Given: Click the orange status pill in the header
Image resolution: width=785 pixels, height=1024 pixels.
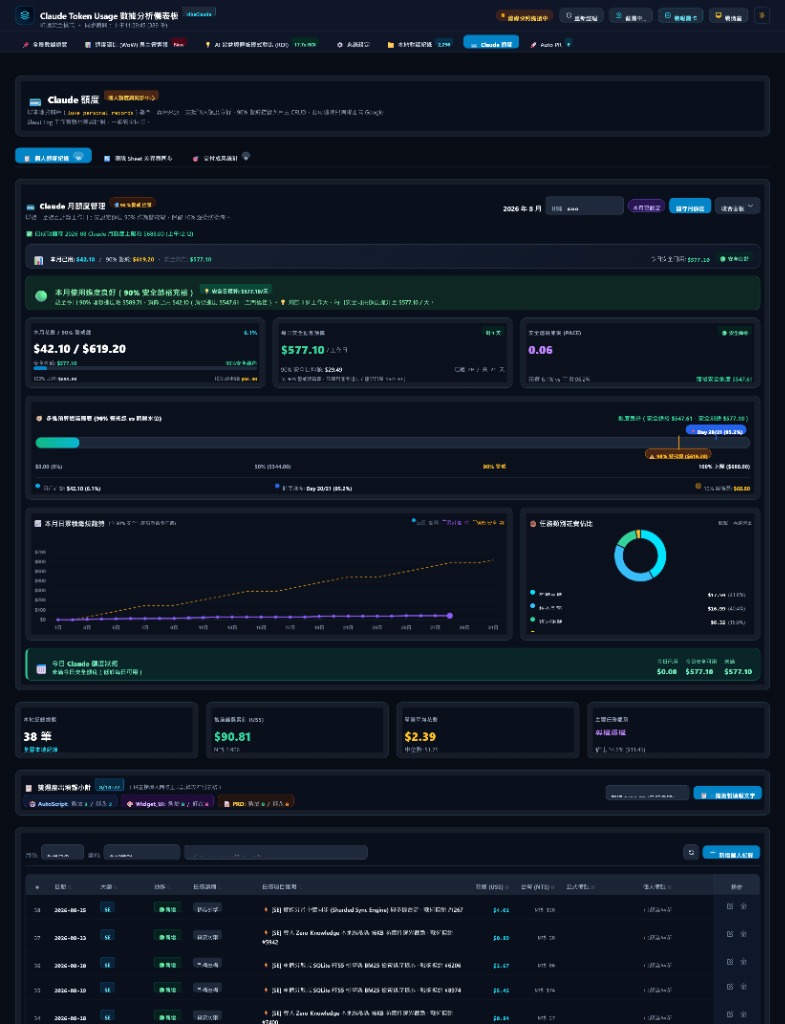Looking at the screenshot, I should [524, 17].
